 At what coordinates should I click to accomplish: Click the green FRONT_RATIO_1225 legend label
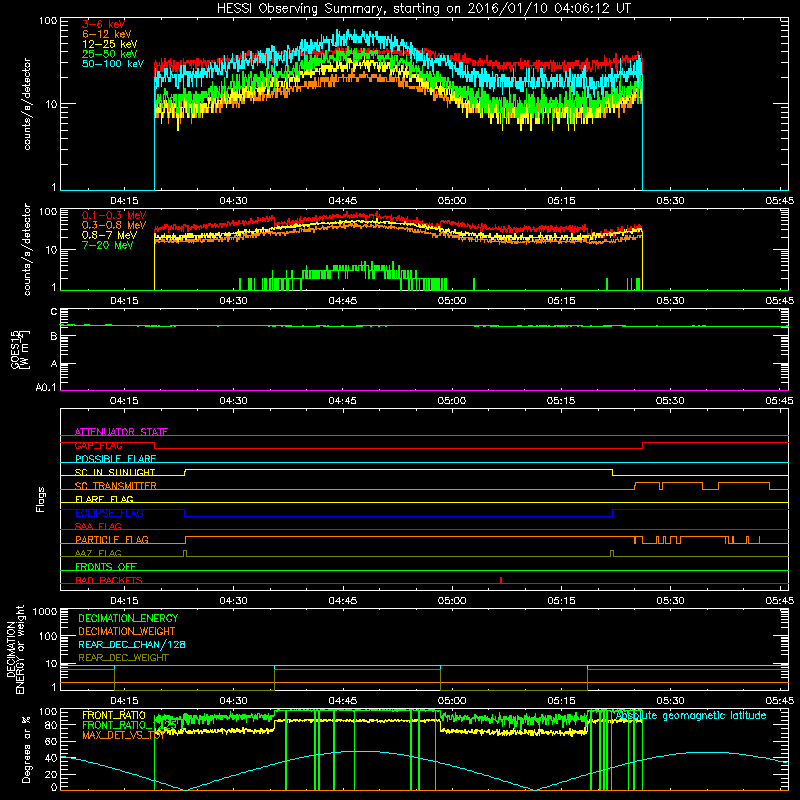[x=130, y=726]
